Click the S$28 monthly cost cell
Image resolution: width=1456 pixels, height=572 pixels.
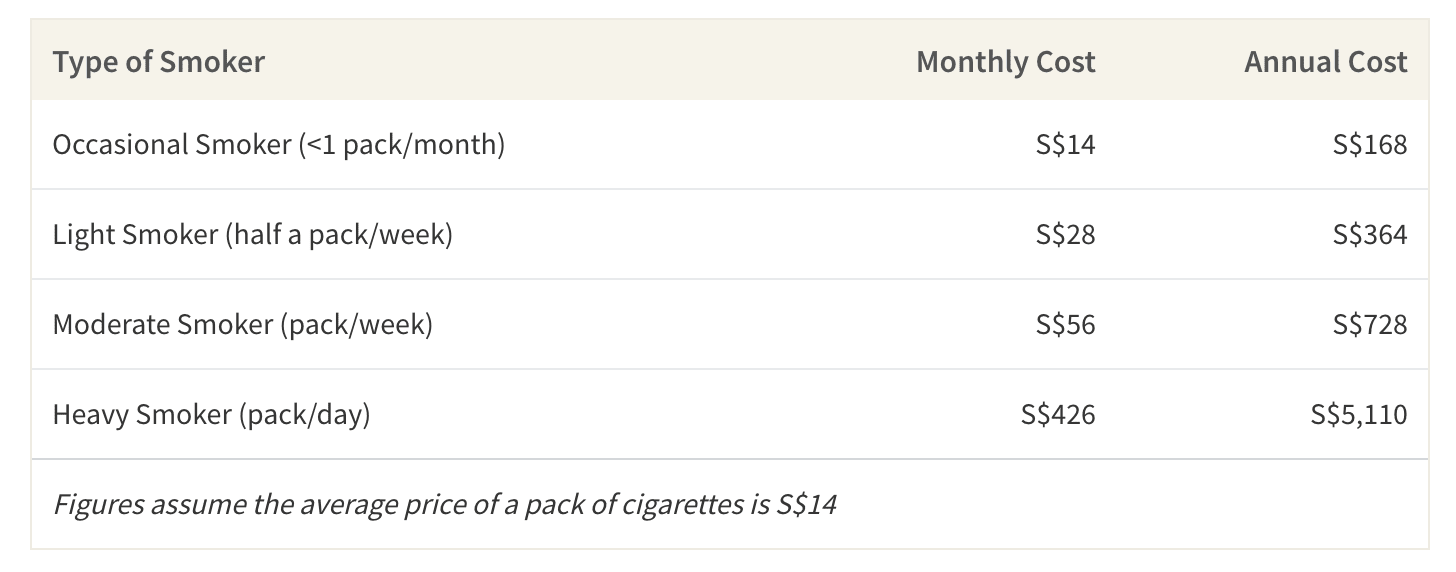pyautogui.click(x=1066, y=235)
